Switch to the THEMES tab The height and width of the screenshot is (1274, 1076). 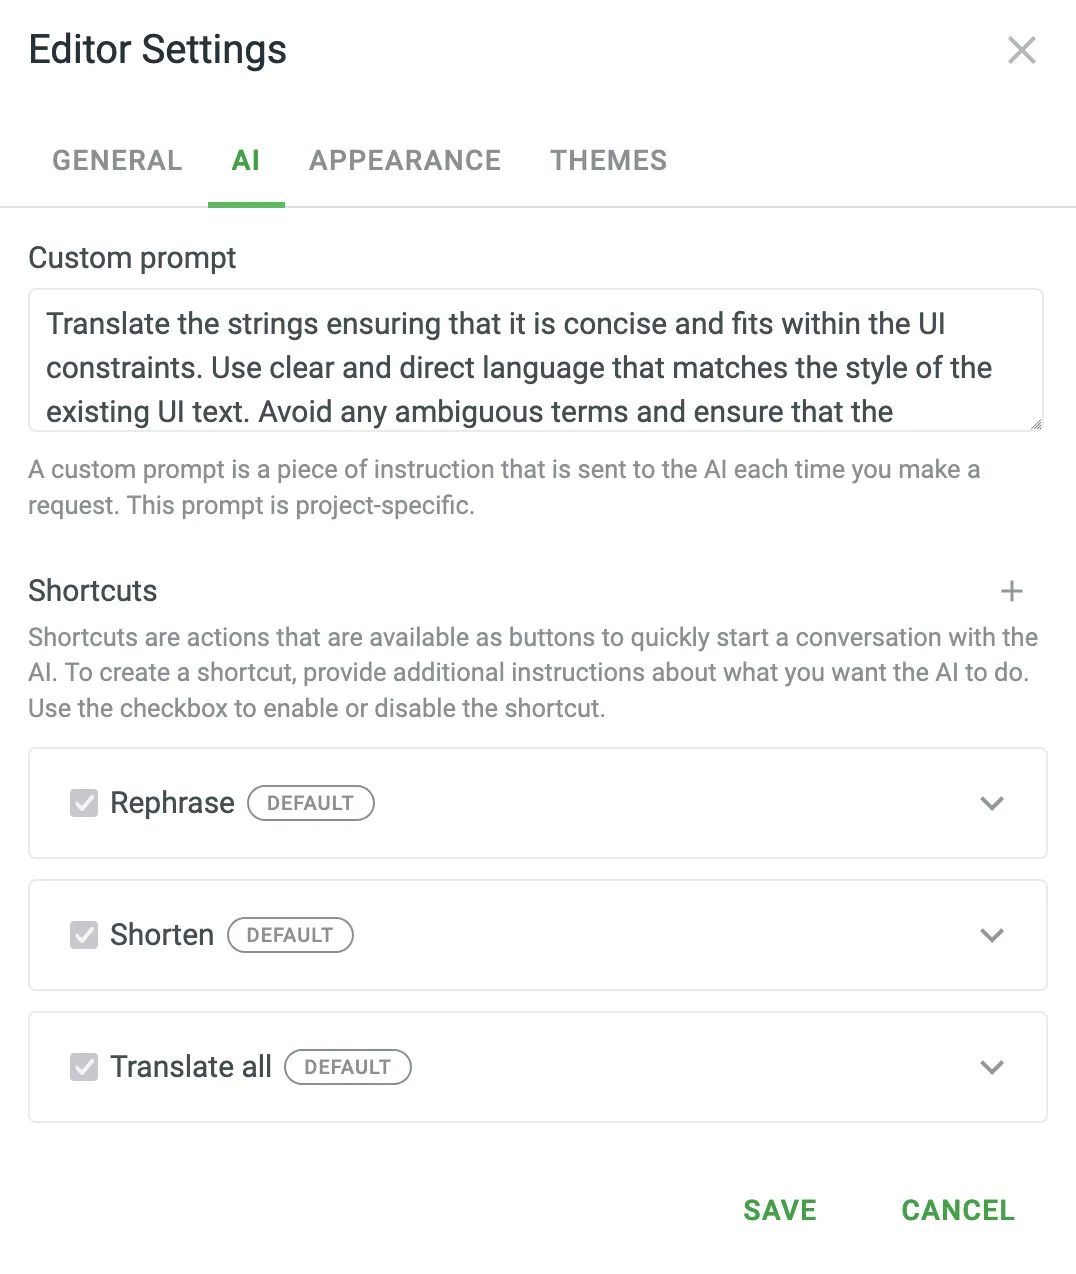click(x=608, y=160)
